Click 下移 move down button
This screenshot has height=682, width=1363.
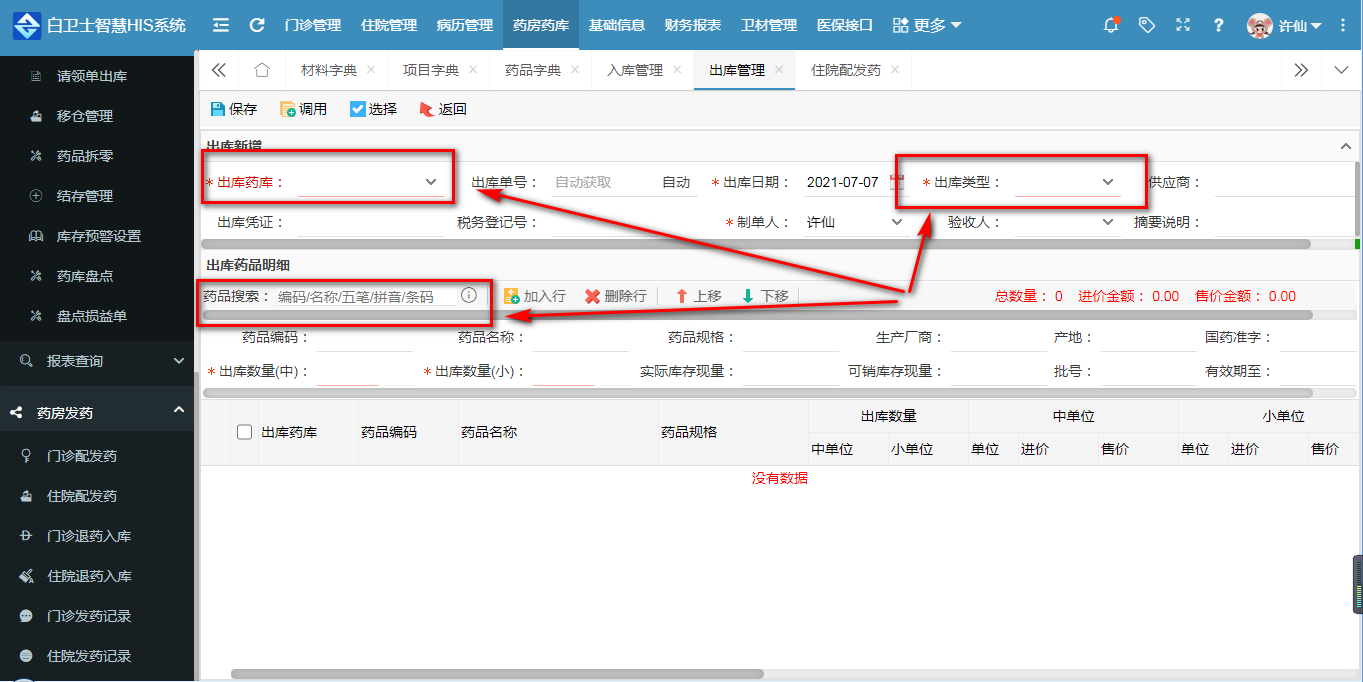tap(765, 296)
